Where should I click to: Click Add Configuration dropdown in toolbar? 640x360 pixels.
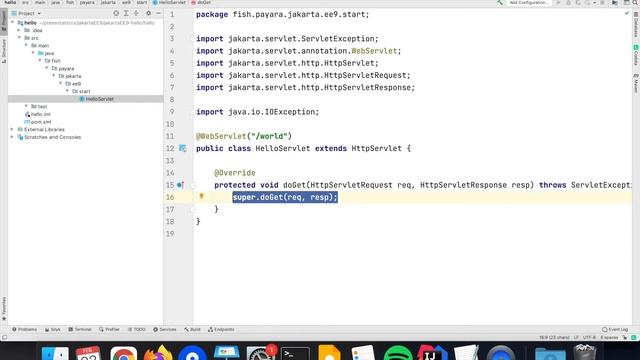pyautogui.click(x=529, y=2)
